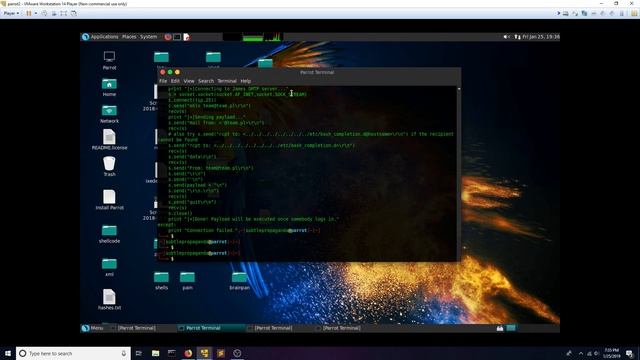Launch terminal from Parrot top panel icon
The image size is (640, 360).
[x=177, y=37]
